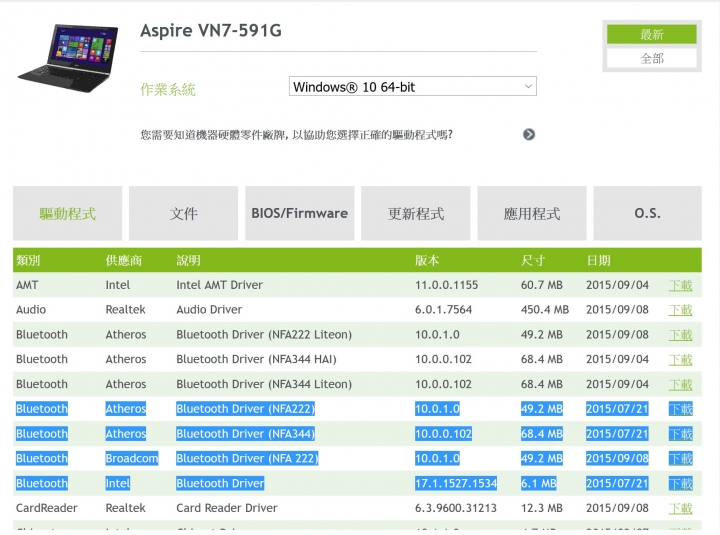Click the 60.7 MB size cell
This screenshot has height=535, width=720.
click(x=541, y=285)
